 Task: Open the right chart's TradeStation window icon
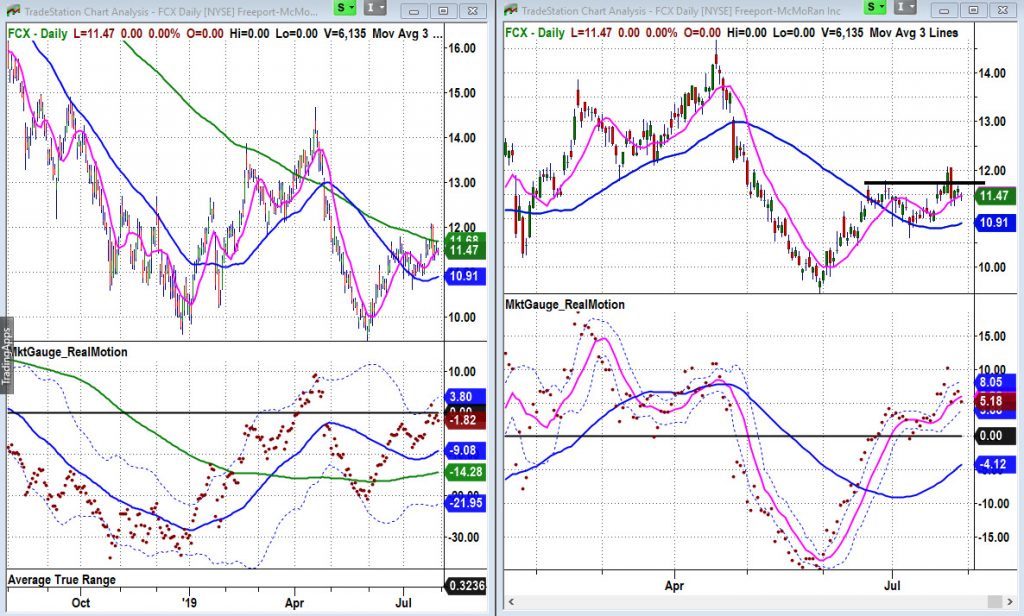(510, 11)
